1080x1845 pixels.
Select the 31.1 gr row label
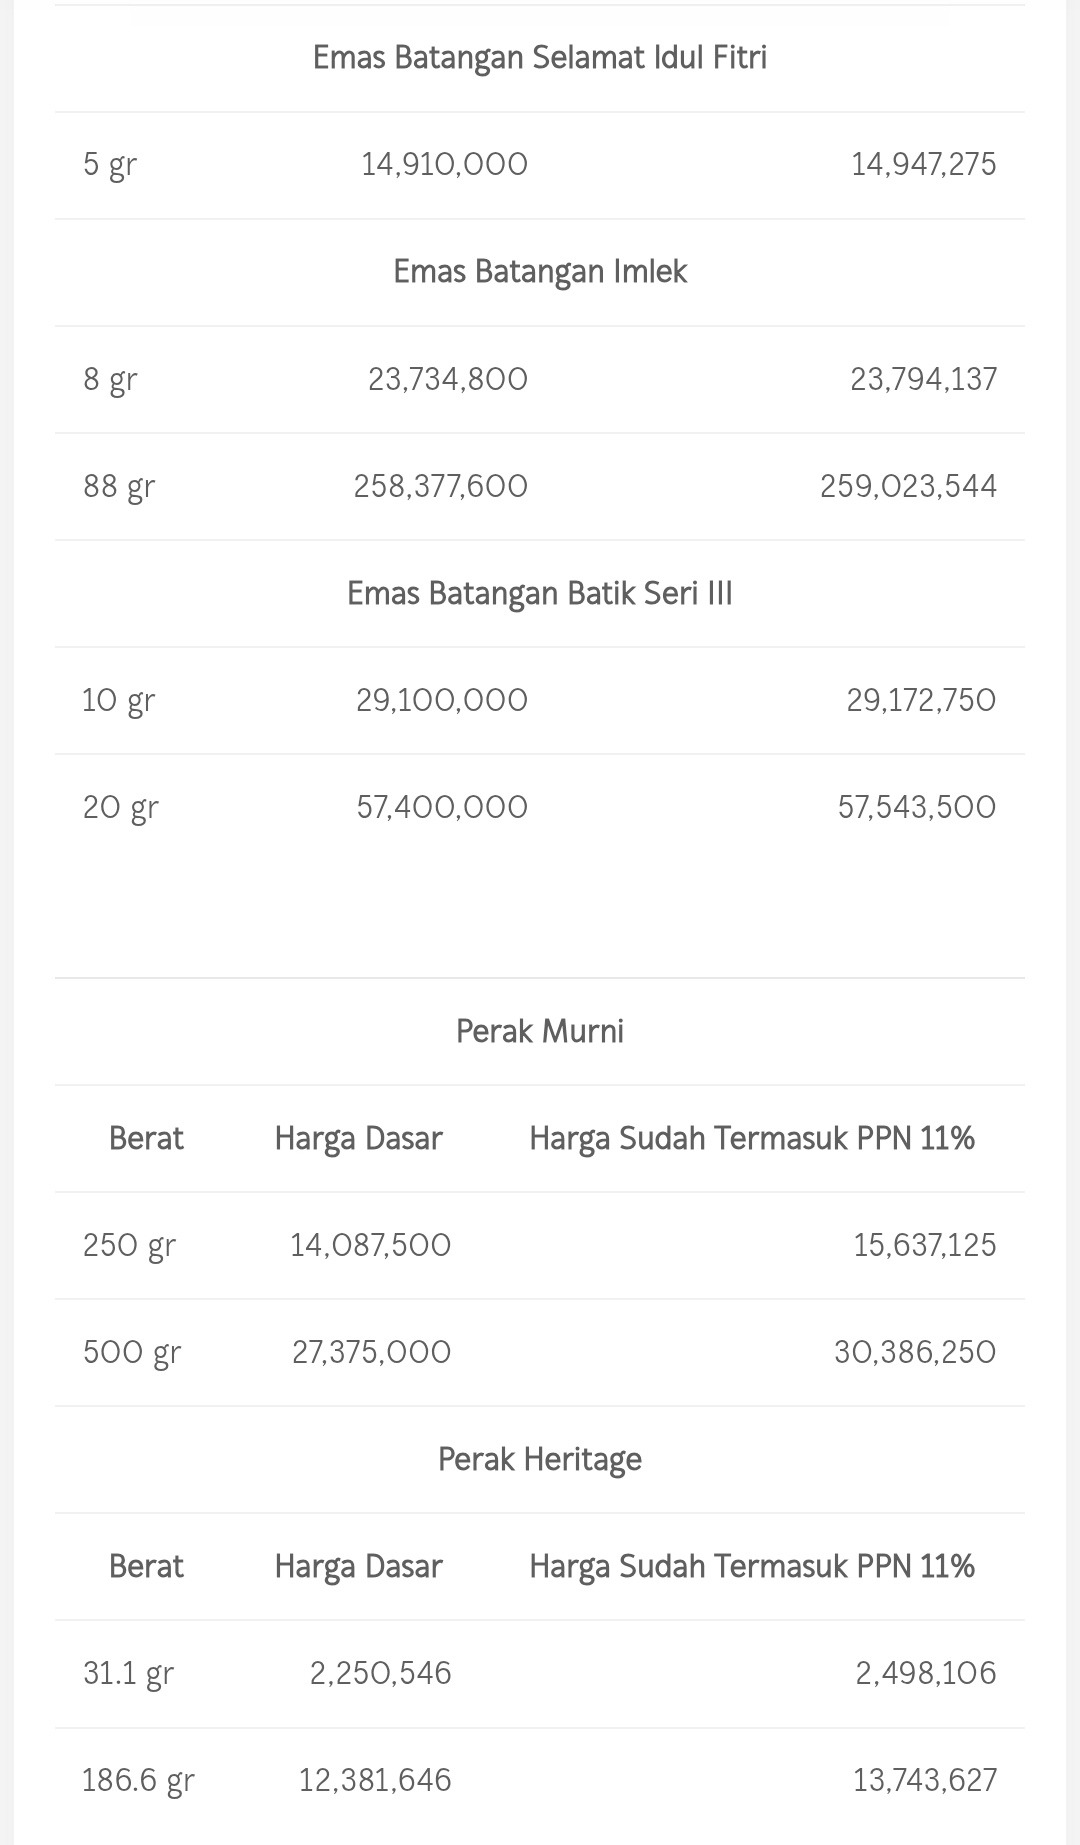pyautogui.click(x=128, y=1673)
